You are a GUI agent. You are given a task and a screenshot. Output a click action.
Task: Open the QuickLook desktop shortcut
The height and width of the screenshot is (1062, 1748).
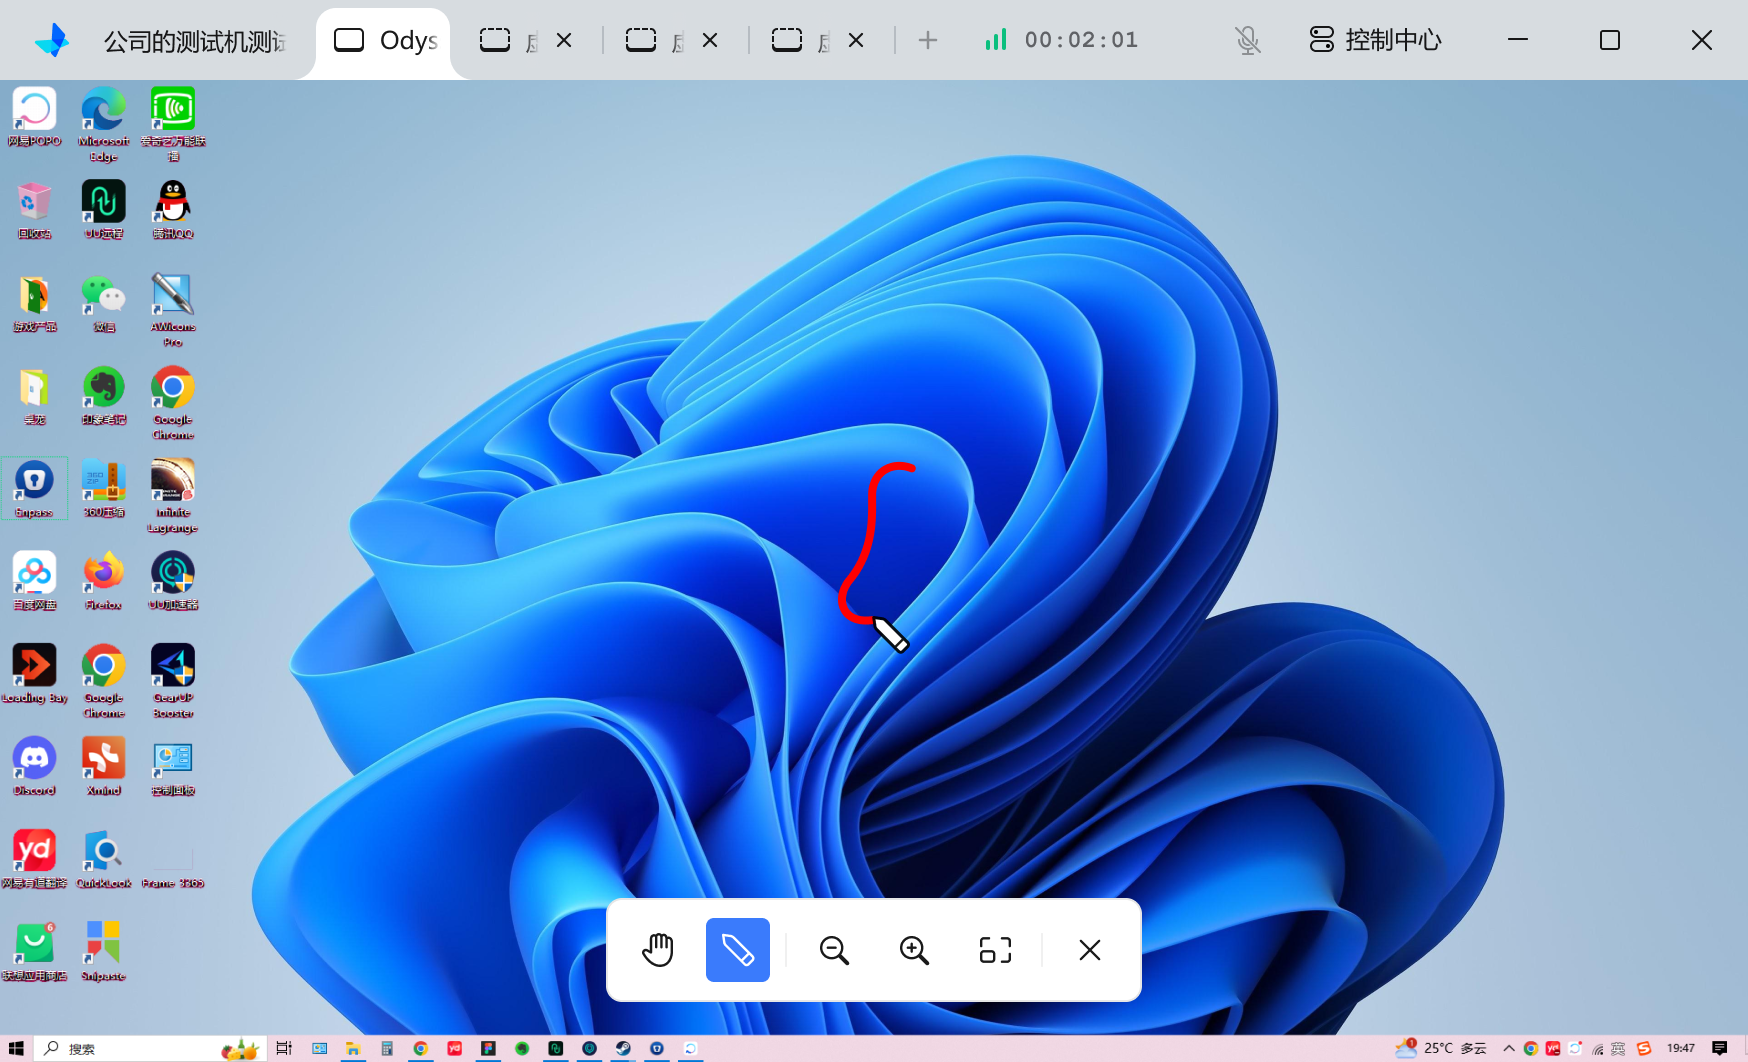point(104,861)
